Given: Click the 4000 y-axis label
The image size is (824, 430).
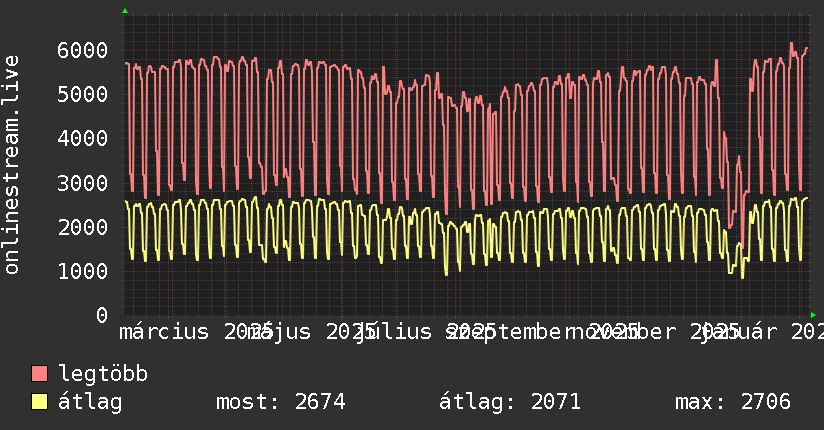Looking at the screenshot, I should (83, 139).
